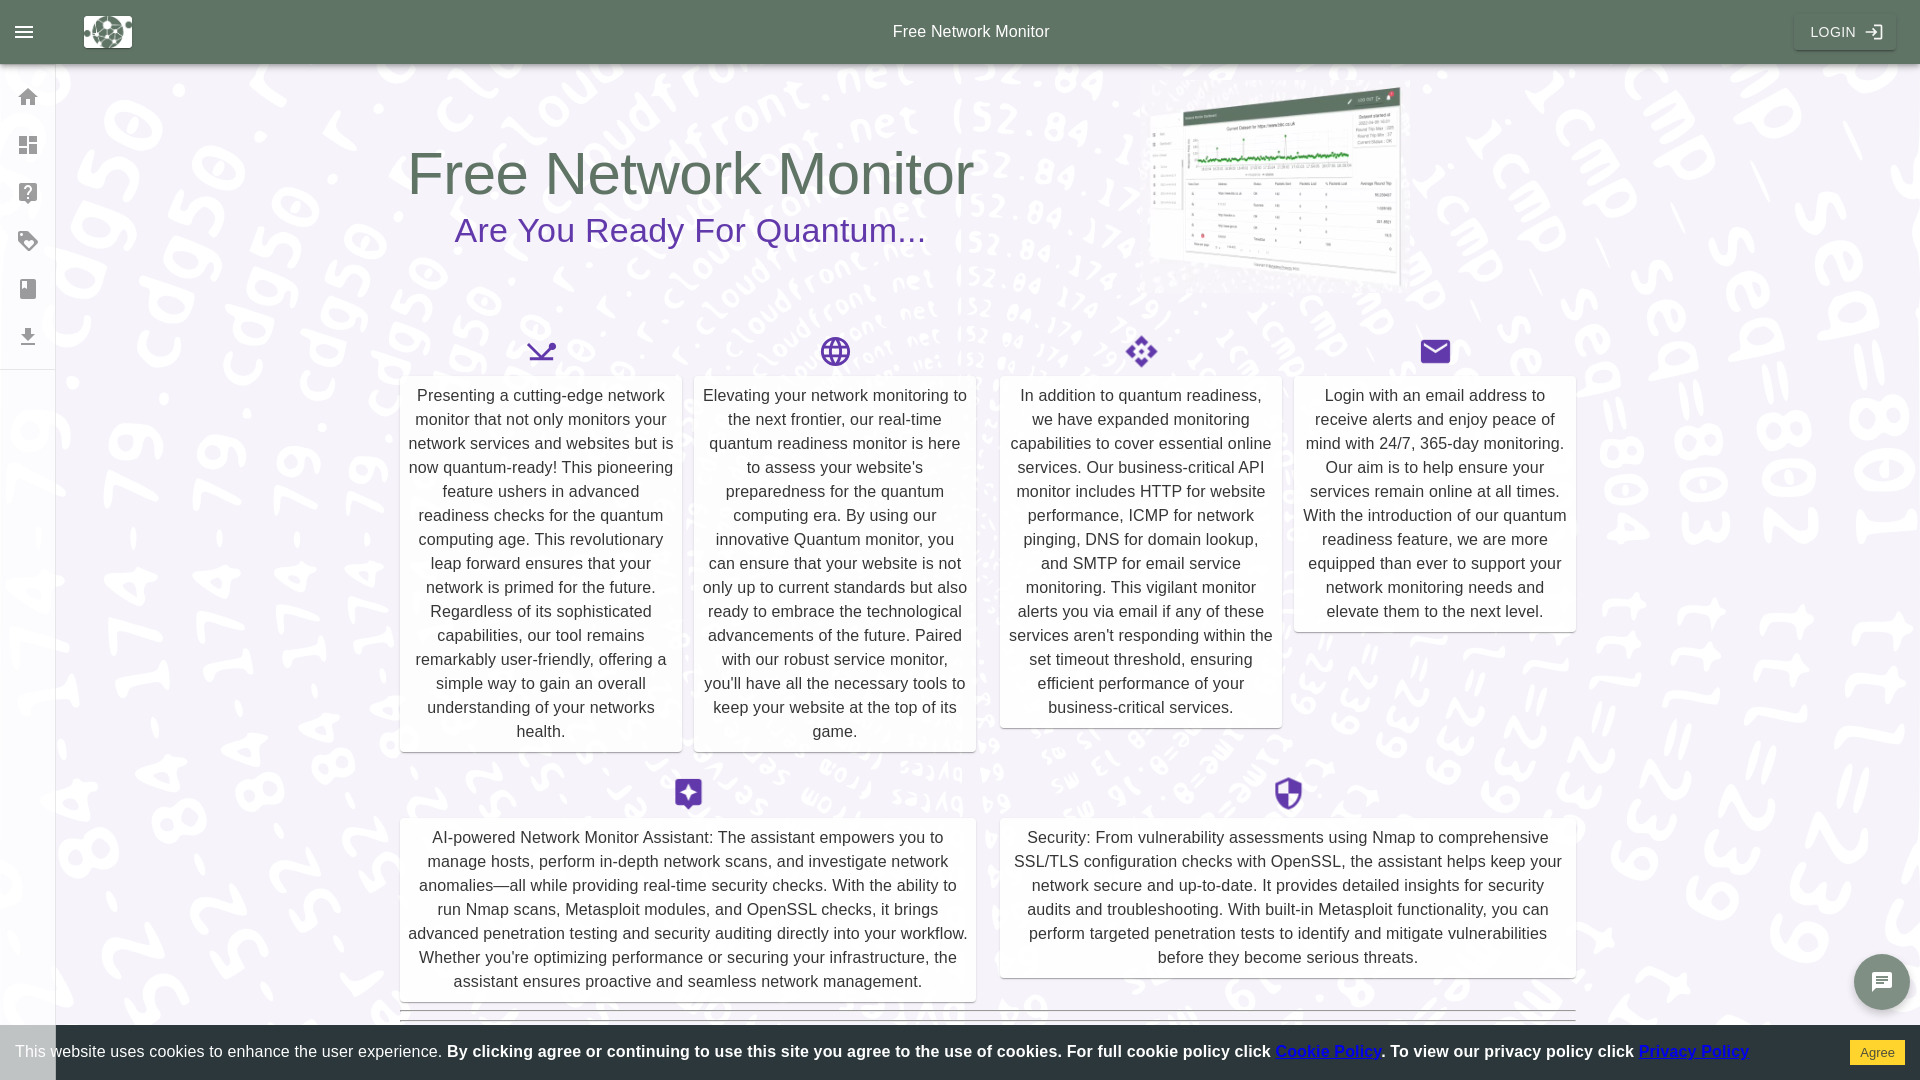Screen dimensions: 1920x1080
Task: Toggle the cookie consent notification bar
Action: tap(1876, 1051)
